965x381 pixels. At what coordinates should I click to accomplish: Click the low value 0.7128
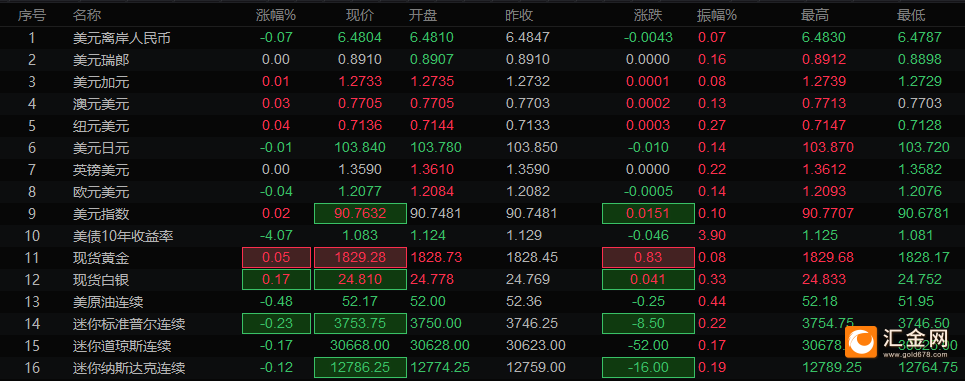pos(920,126)
